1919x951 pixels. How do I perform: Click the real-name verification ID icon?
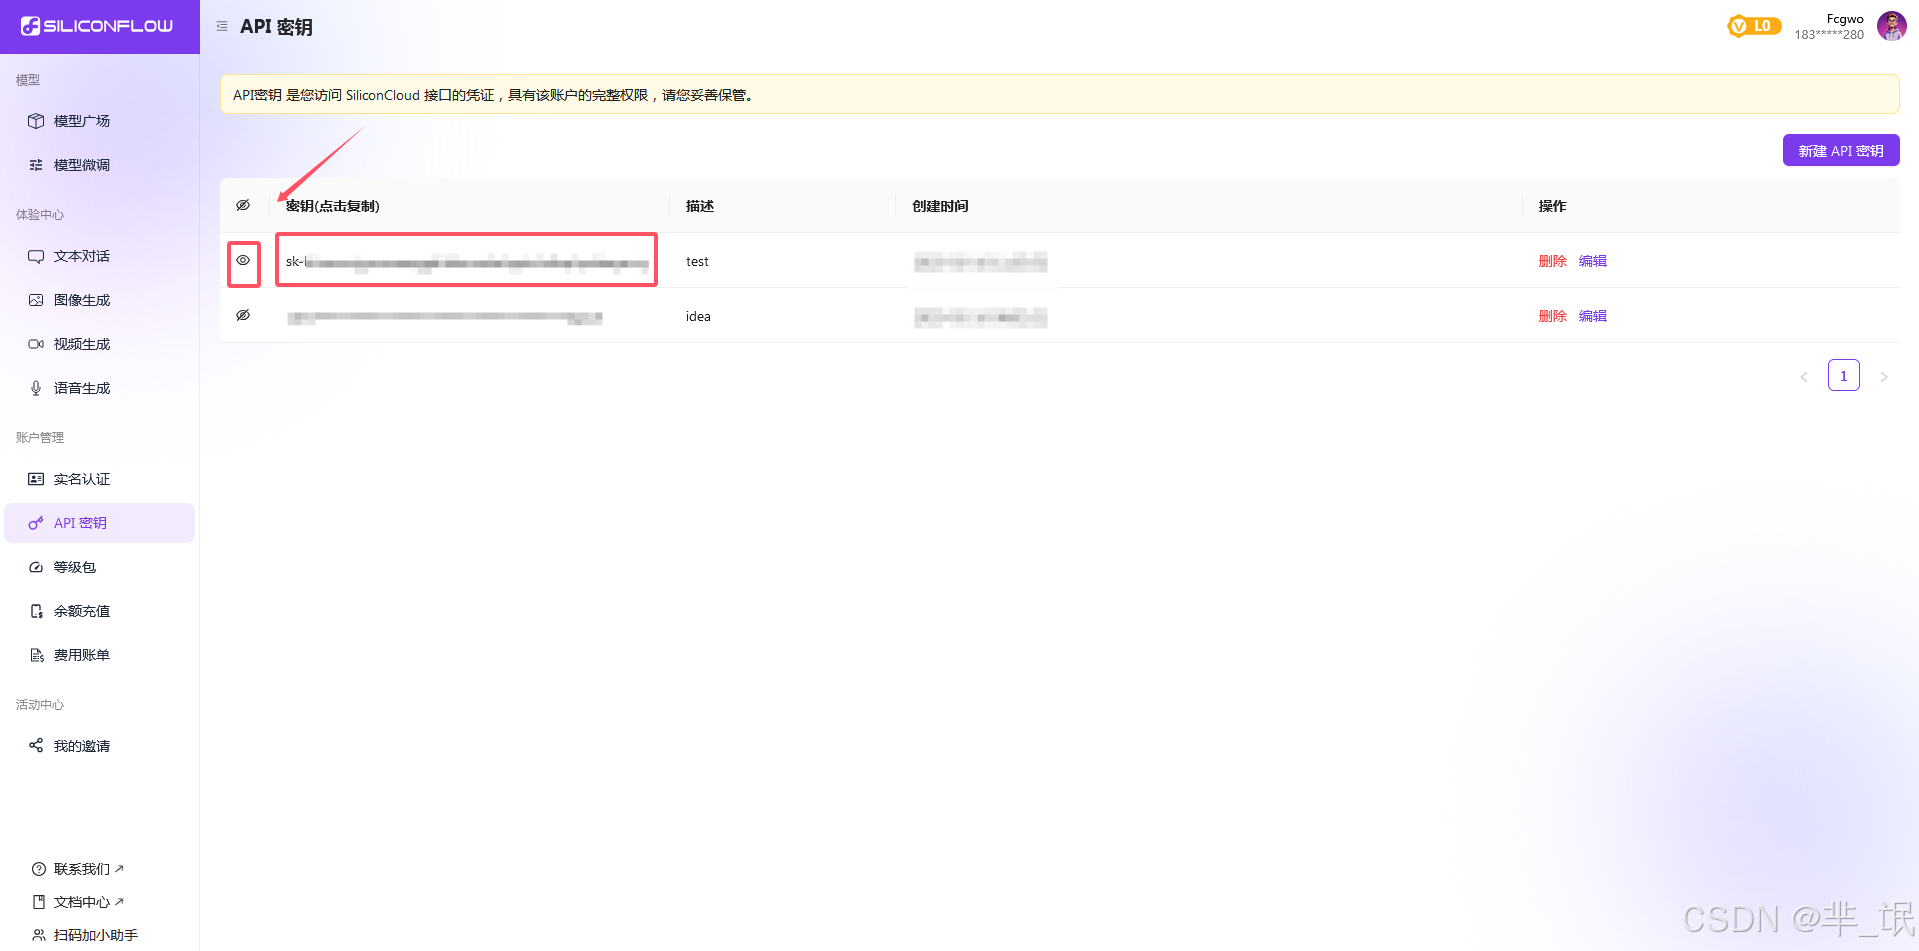36,479
